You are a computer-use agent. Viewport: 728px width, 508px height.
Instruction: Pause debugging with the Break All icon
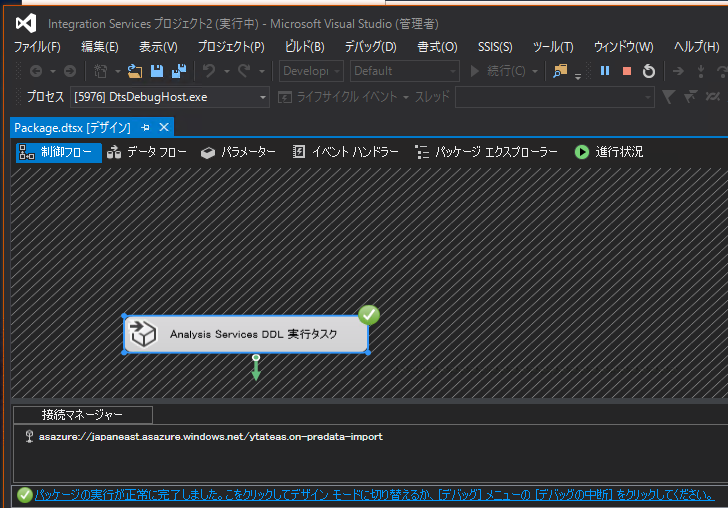click(x=604, y=71)
